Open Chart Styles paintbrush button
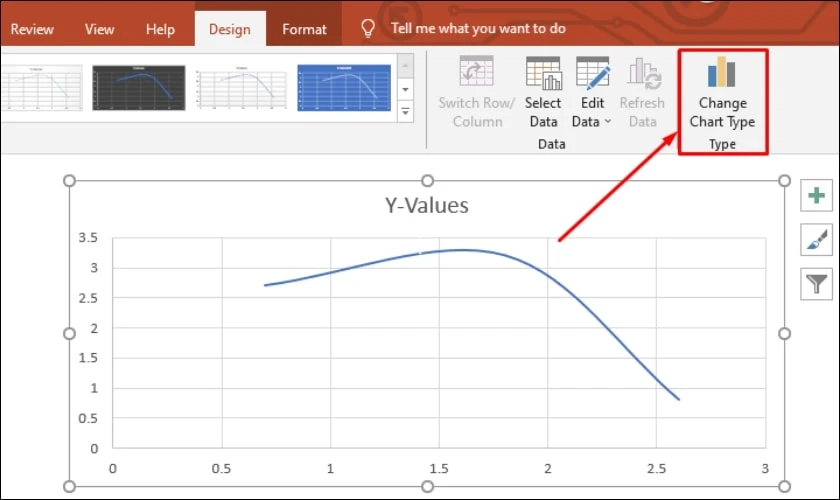 tap(816, 240)
